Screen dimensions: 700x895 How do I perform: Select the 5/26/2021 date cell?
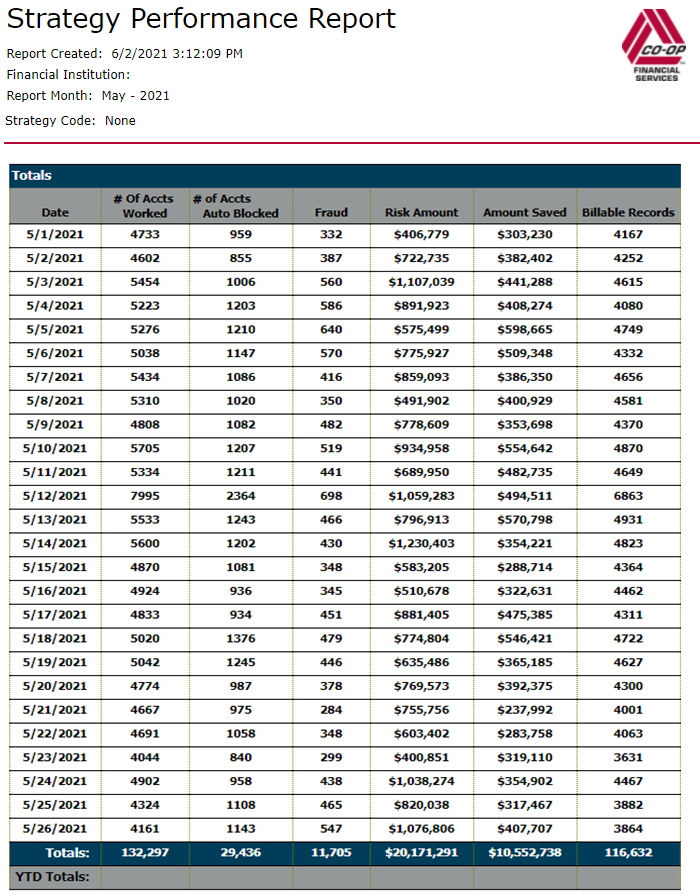(x=55, y=829)
